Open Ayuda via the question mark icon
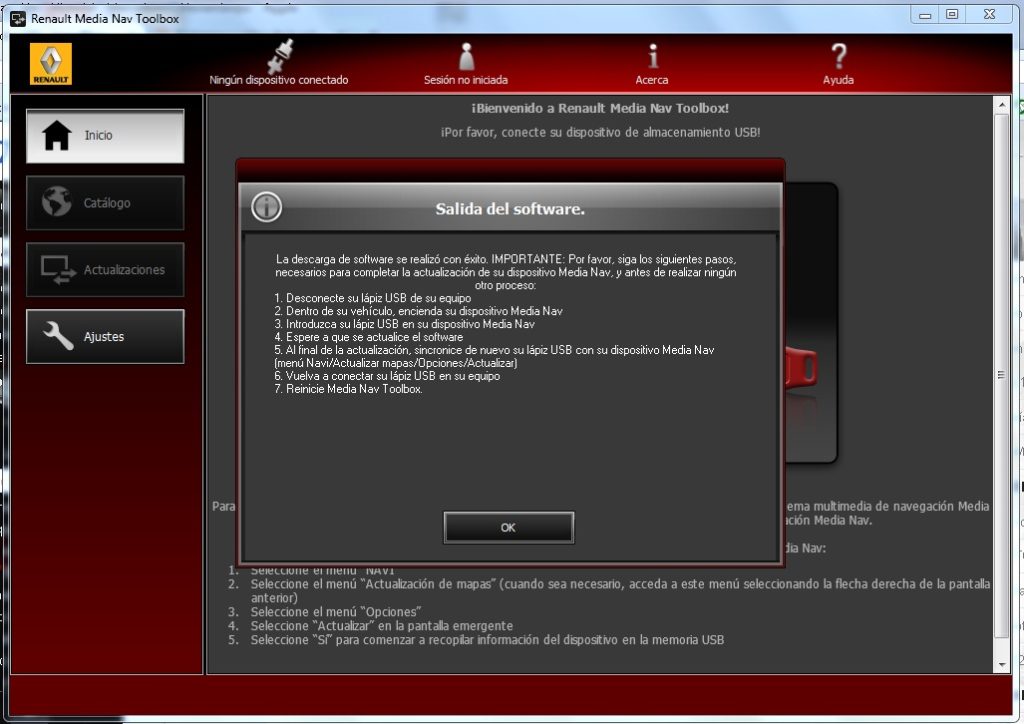 coord(838,56)
